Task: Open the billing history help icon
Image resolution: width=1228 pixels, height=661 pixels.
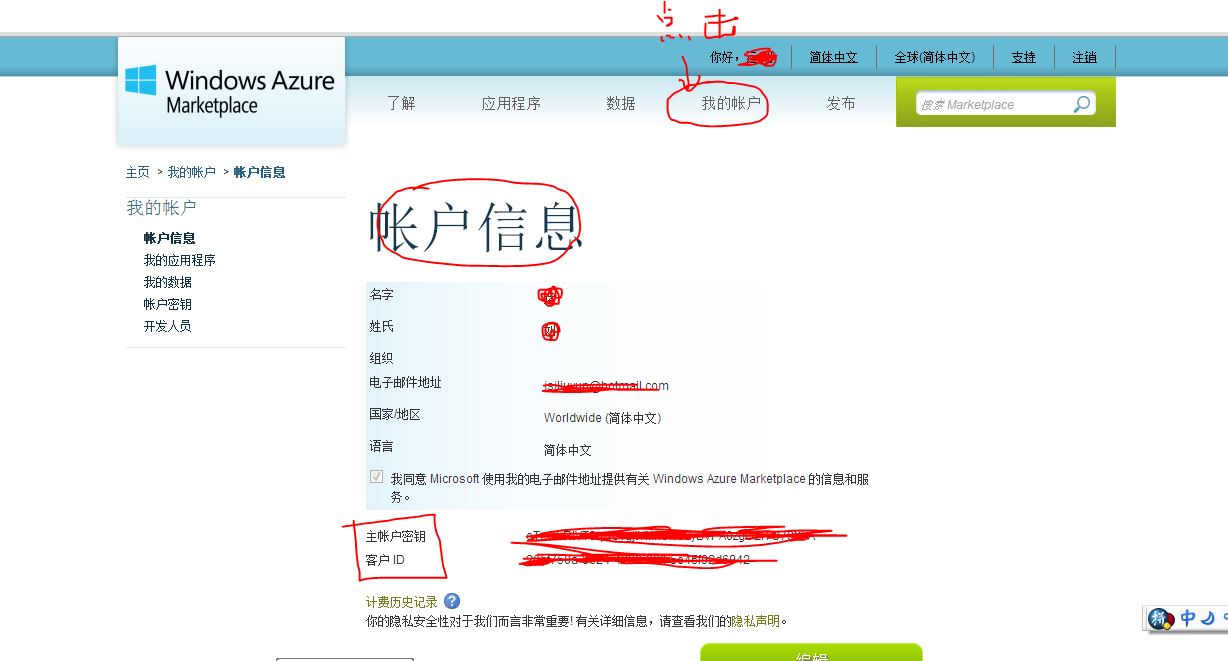Action: (452, 601)
